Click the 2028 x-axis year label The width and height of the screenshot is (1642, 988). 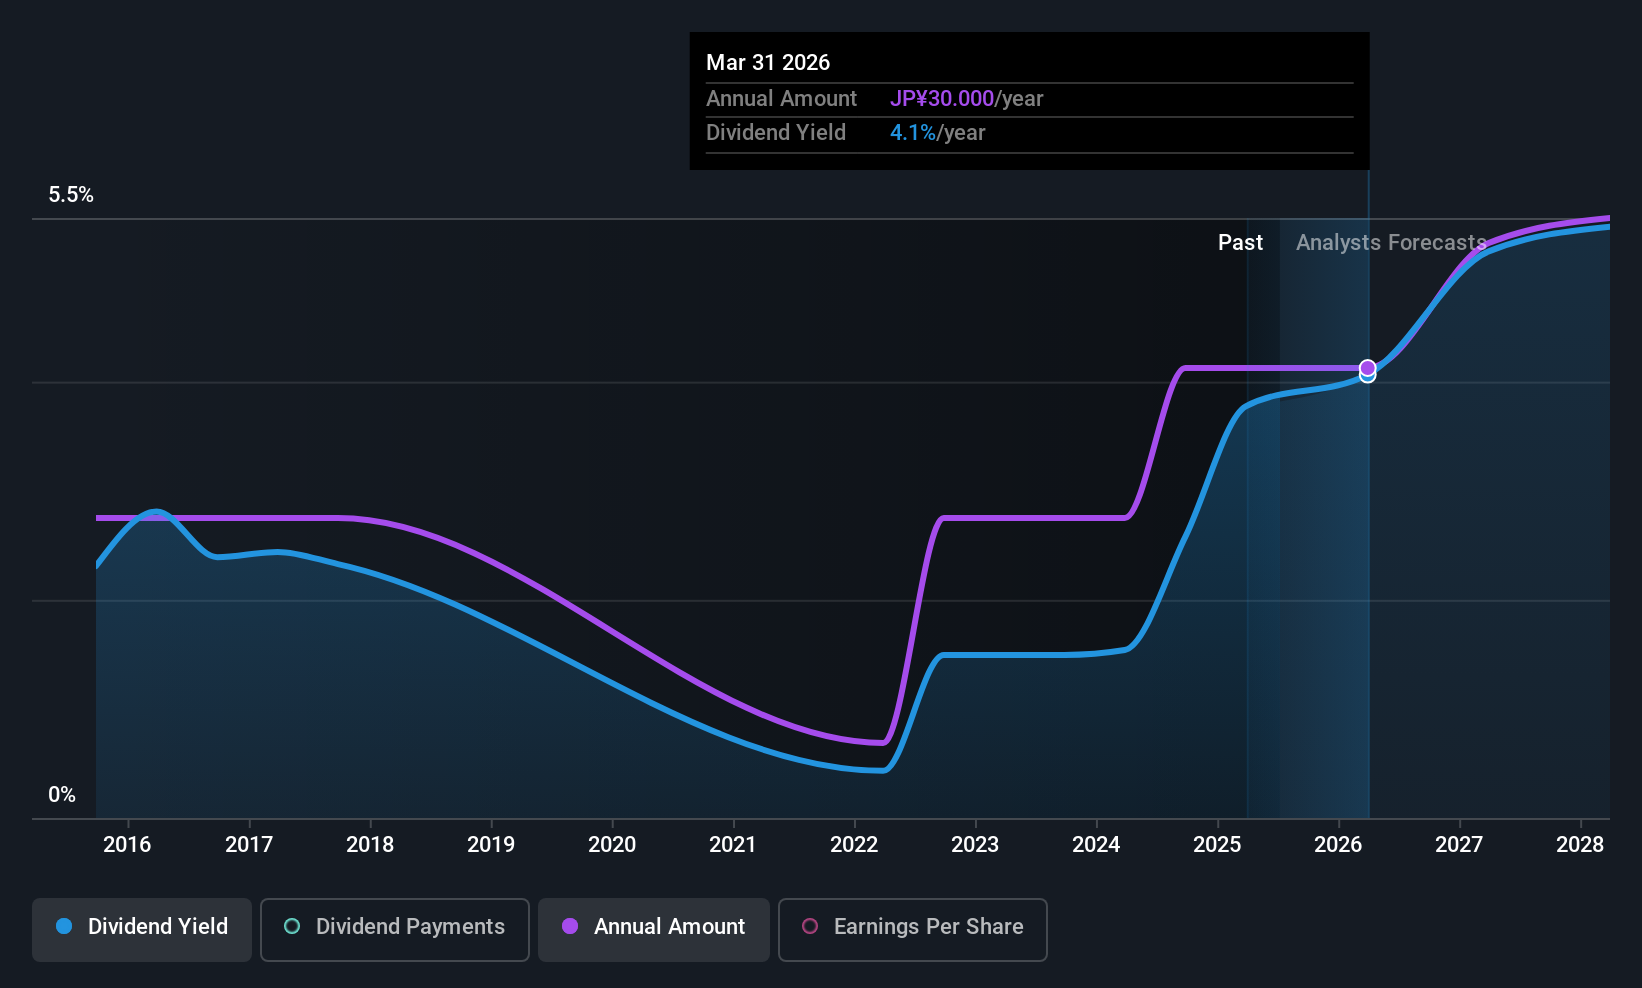click(x=1580, y=845)
